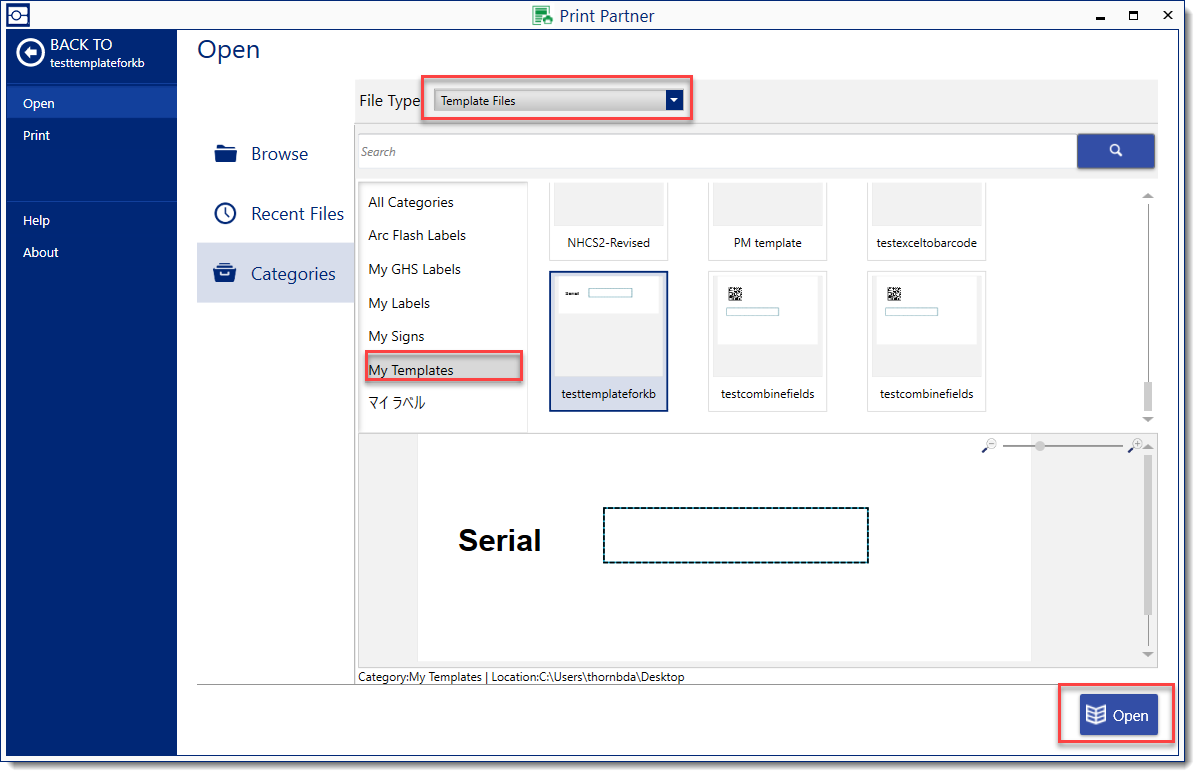This screenshot has height=777, width=1200.
Task: Choose My GHS Labels category
Action: tap(414, 269)
